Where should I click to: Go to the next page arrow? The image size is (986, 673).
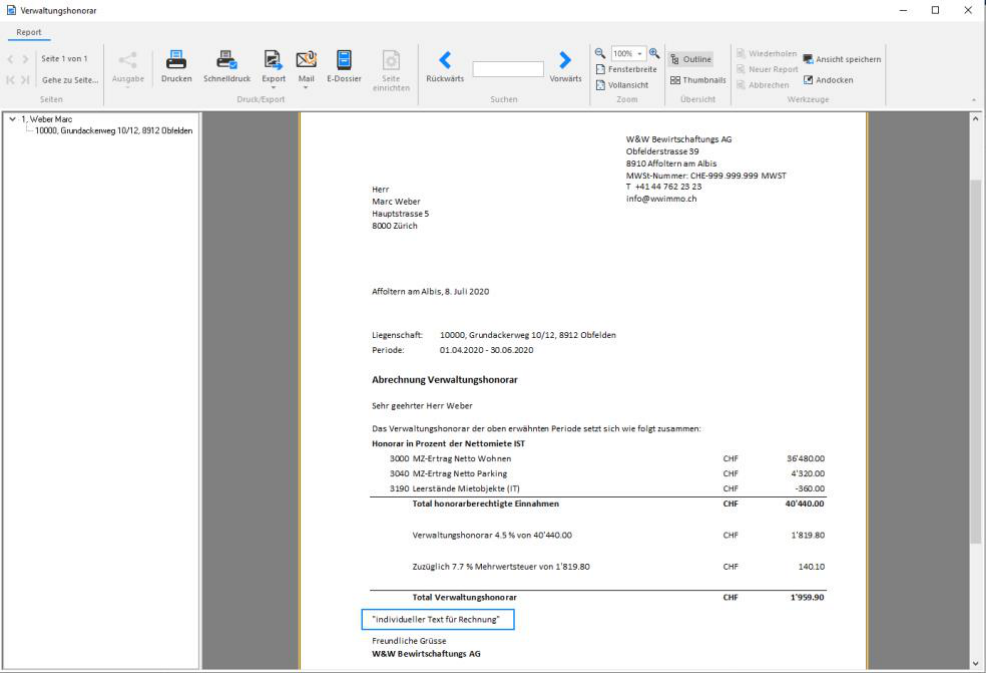pyautogui.click(x=25, y=59)
